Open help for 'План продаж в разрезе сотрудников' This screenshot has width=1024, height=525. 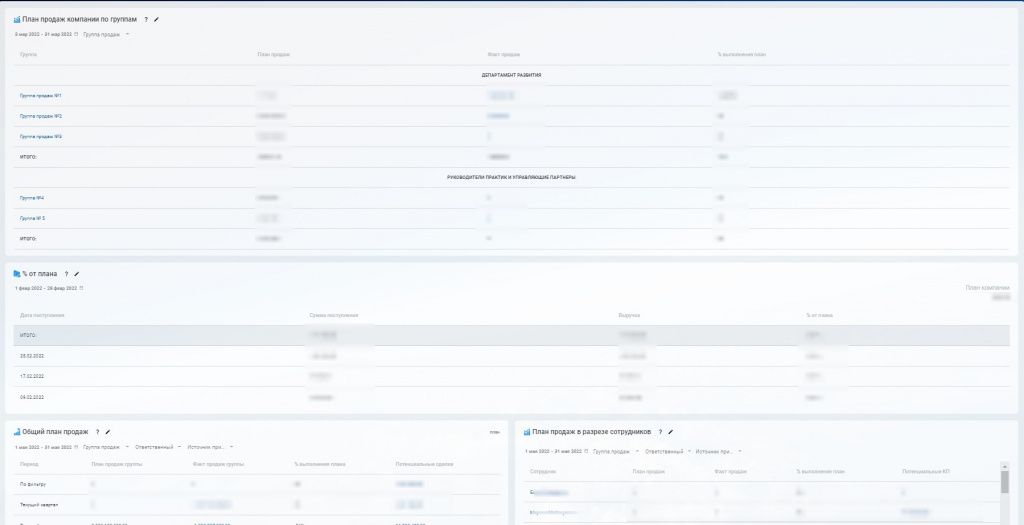tap(660, 432)
